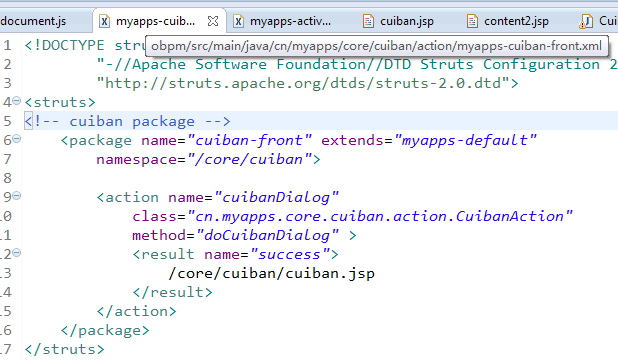The image size is (618, 360).
Task: Click the action name value "cuibanDialog"
Action: pos(276,197)
